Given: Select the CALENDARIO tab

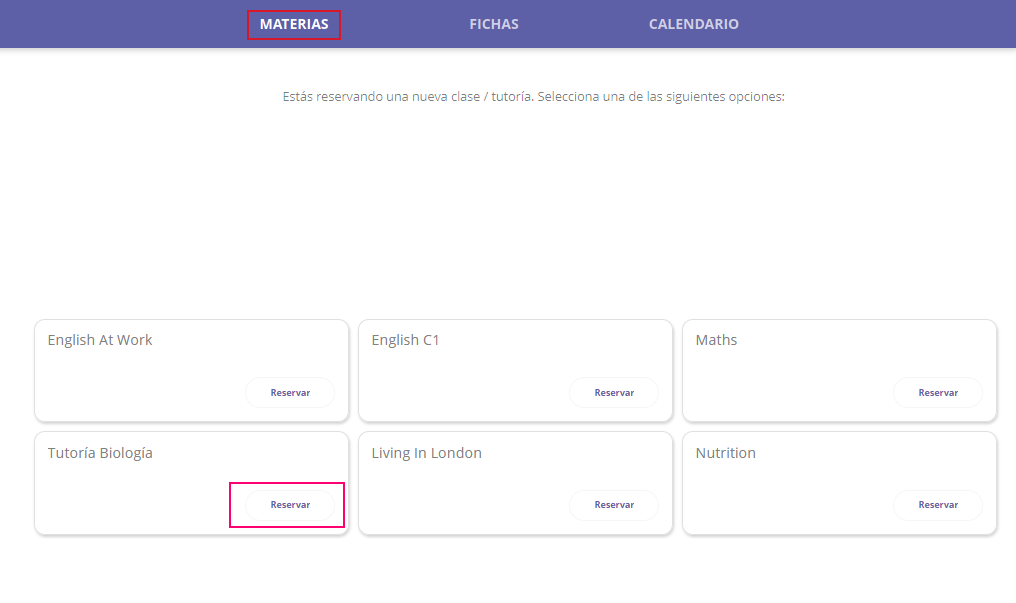Looking at the screenshot, I should coord(693,24).
